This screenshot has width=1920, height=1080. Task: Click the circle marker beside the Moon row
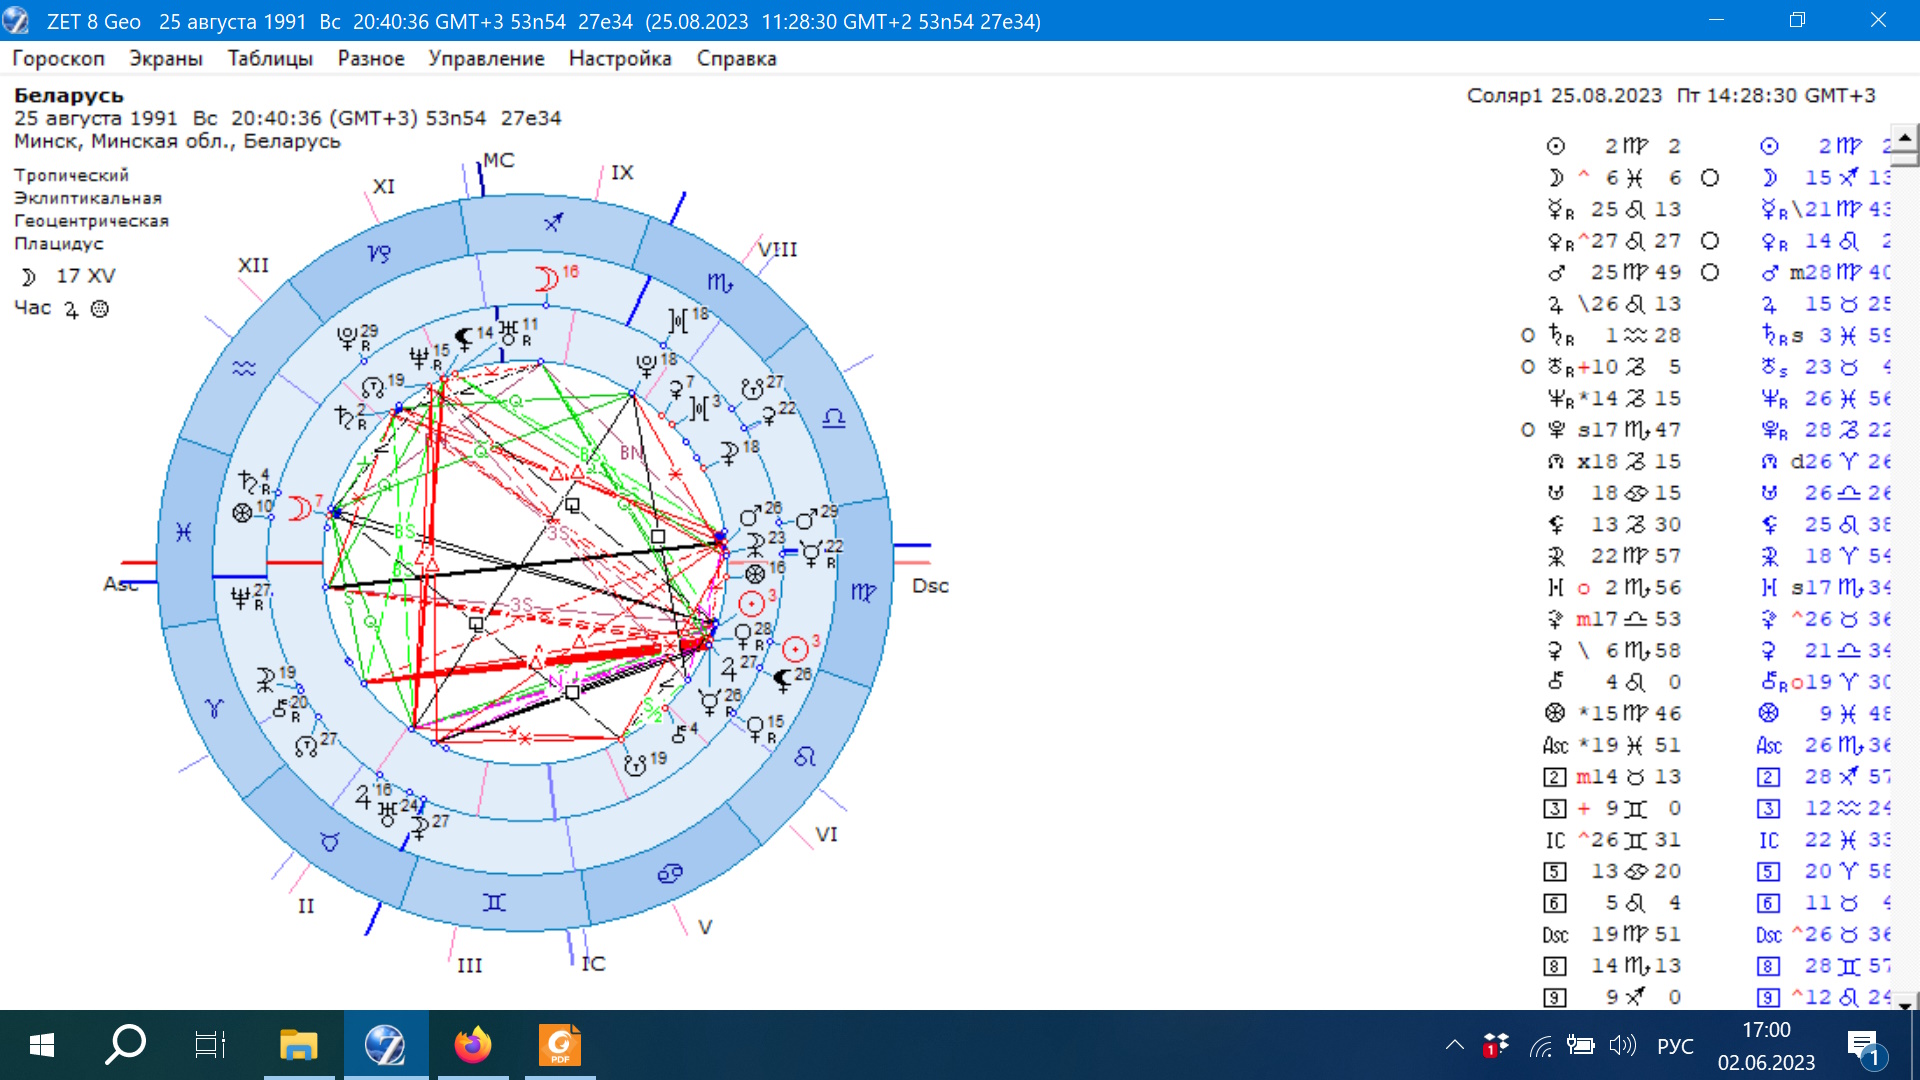[x=1710, y=178]
